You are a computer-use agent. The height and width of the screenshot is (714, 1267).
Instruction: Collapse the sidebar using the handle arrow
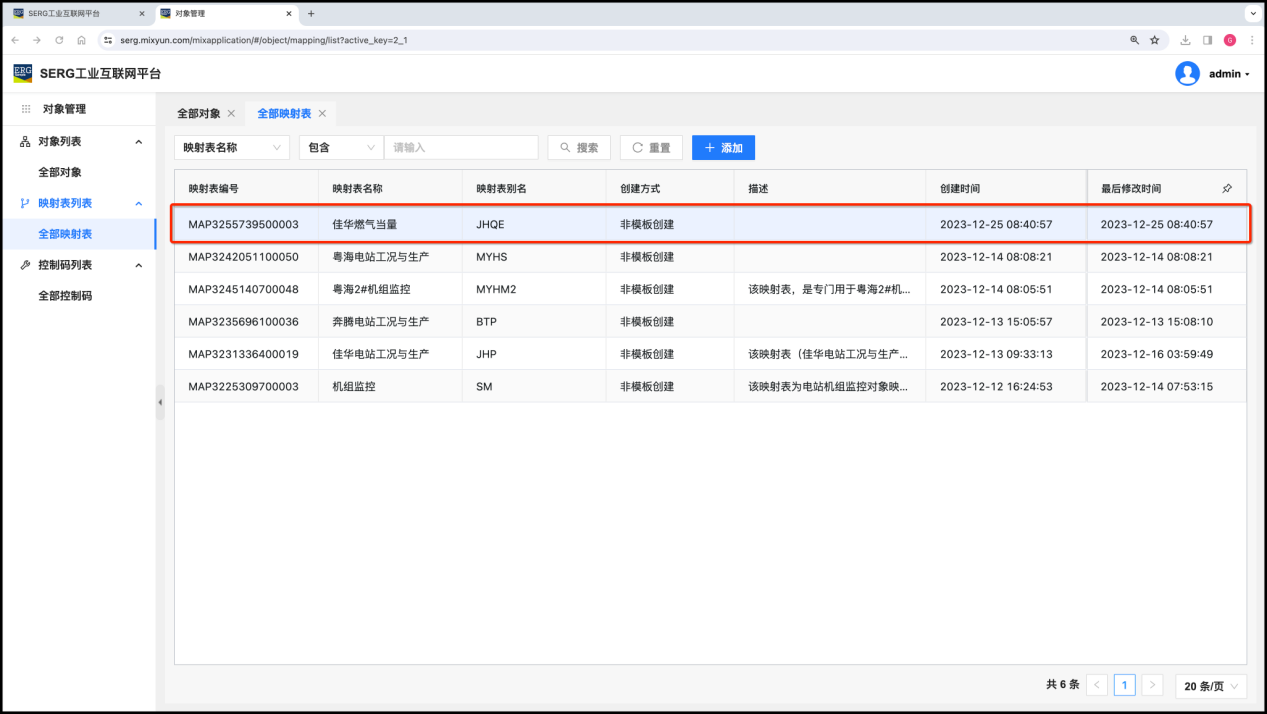pos(160,402)
